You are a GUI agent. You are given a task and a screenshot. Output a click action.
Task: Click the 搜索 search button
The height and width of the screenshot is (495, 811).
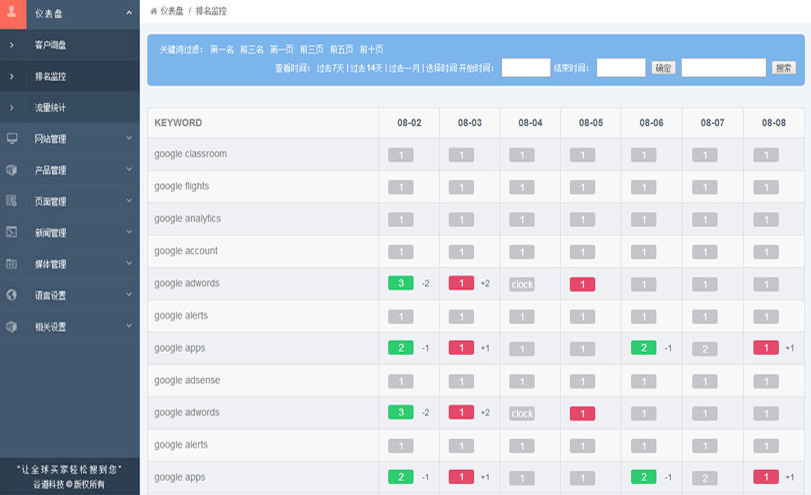[784, 68]
